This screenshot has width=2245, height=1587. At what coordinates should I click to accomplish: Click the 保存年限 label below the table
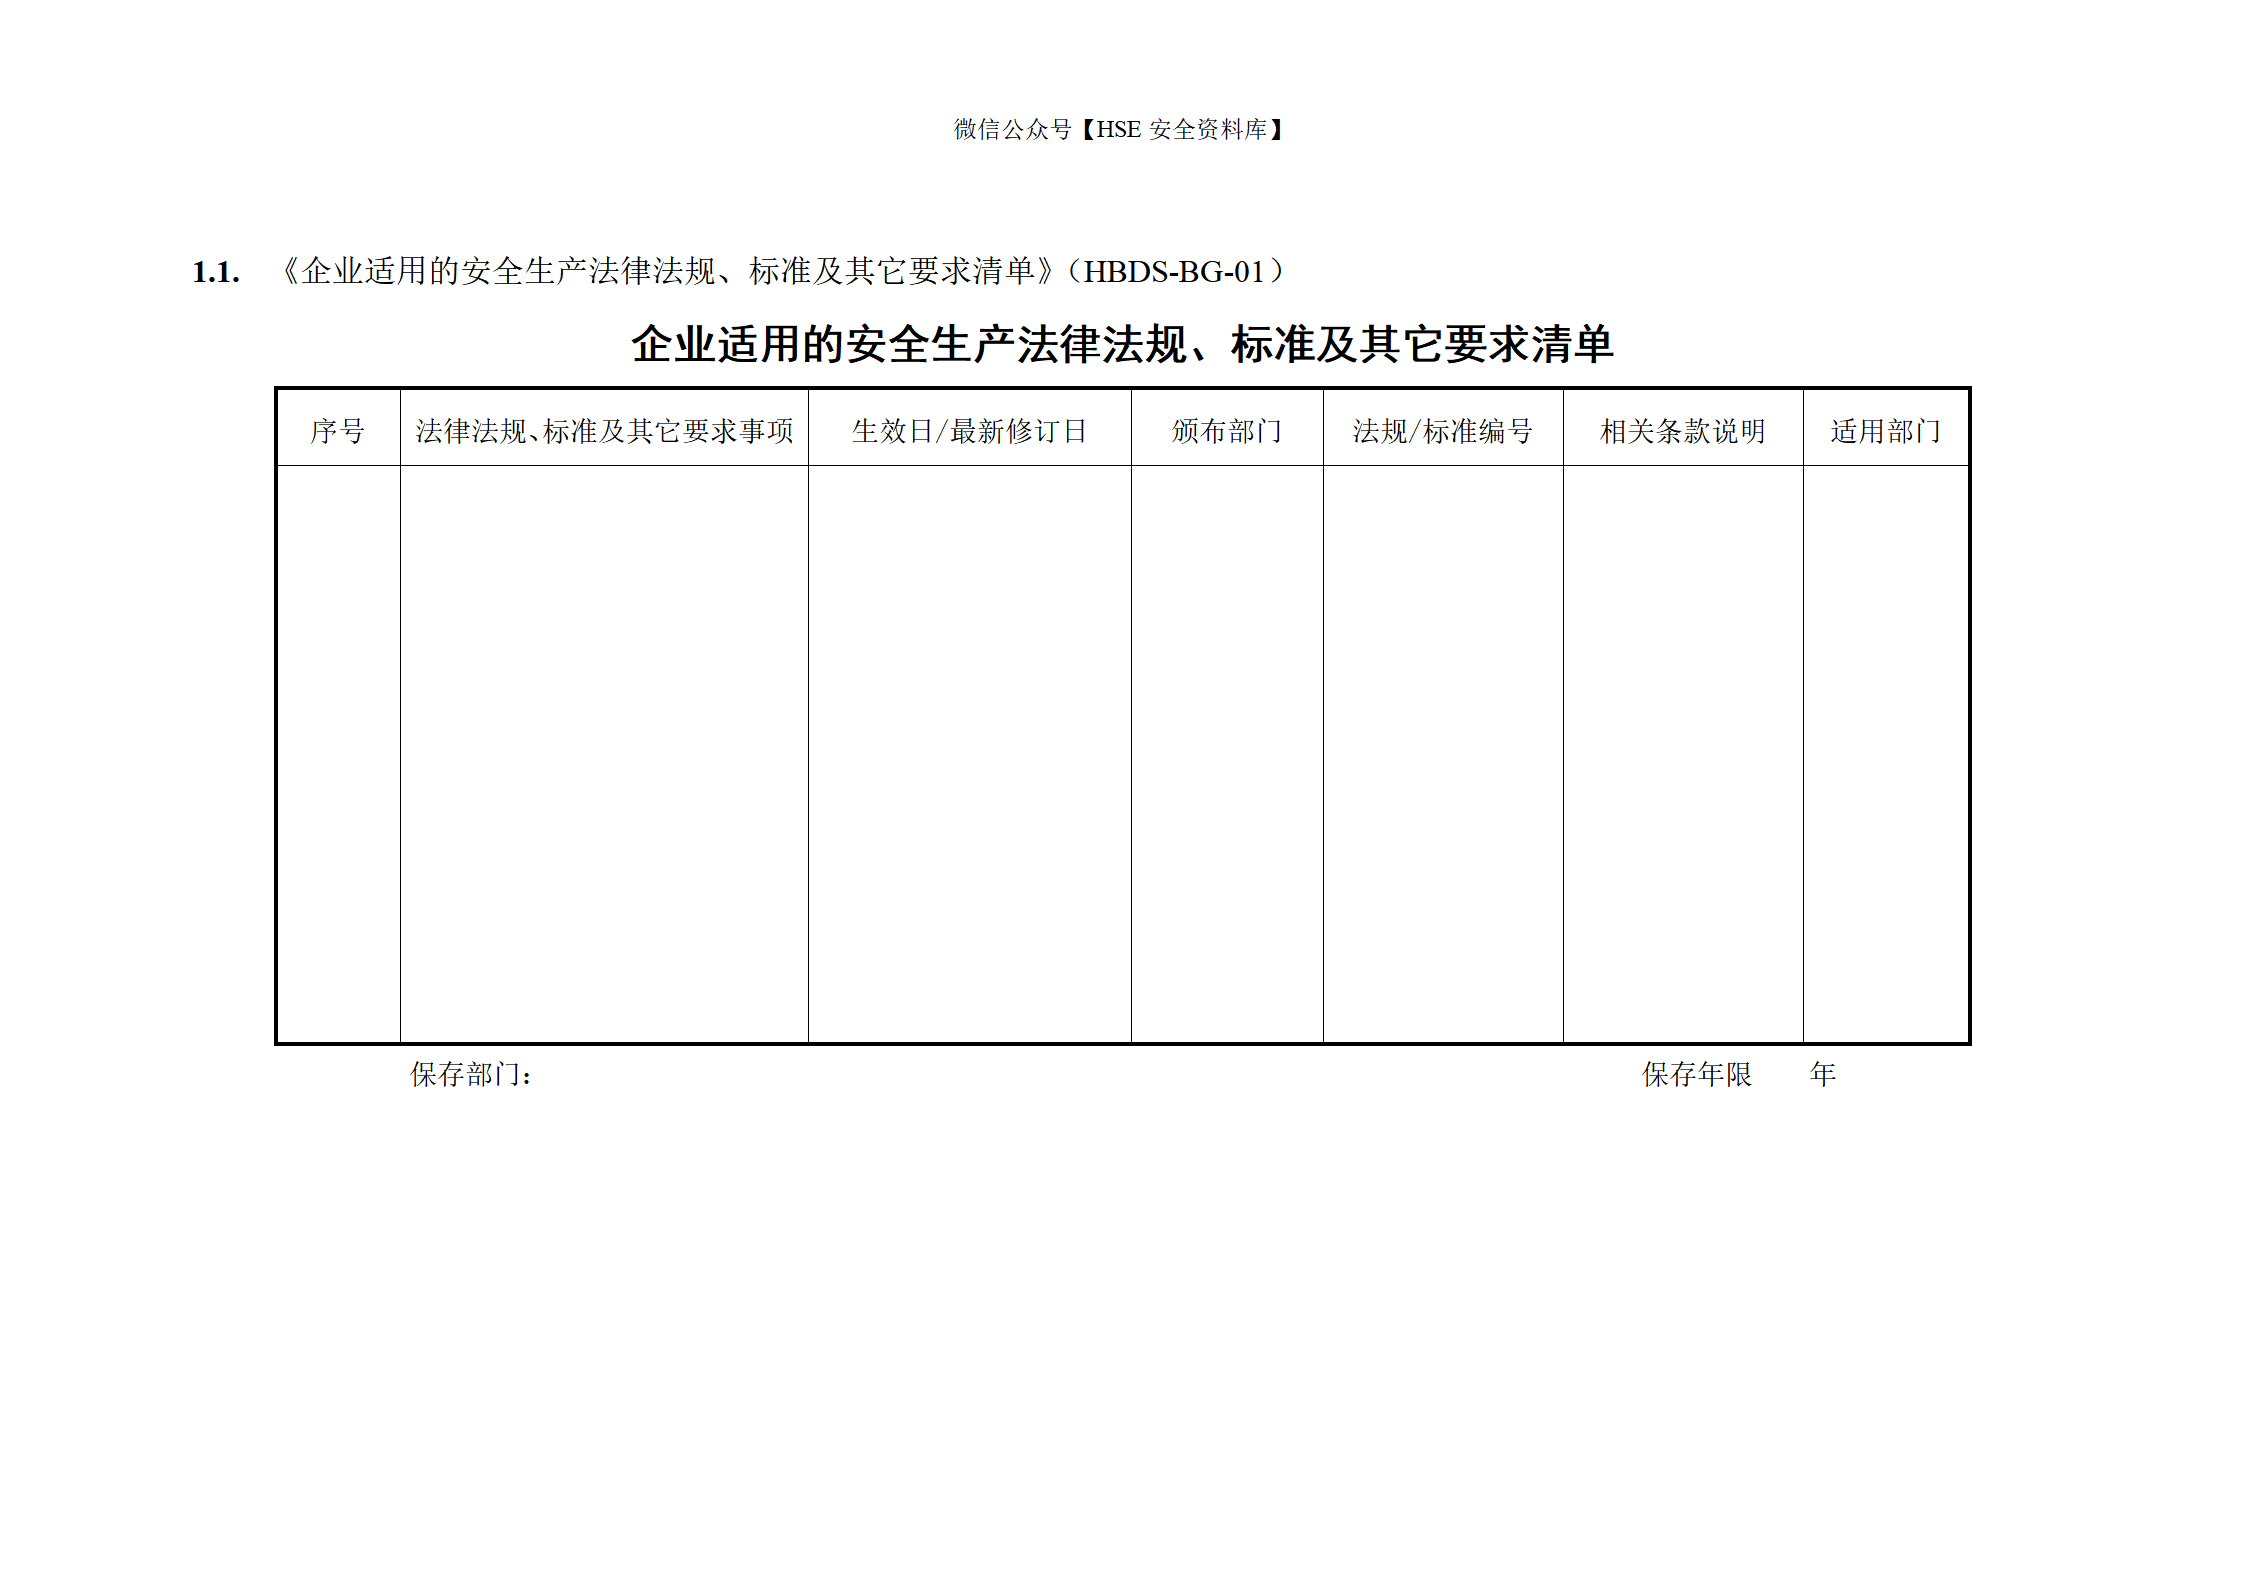click(x=1697, y=1074)
